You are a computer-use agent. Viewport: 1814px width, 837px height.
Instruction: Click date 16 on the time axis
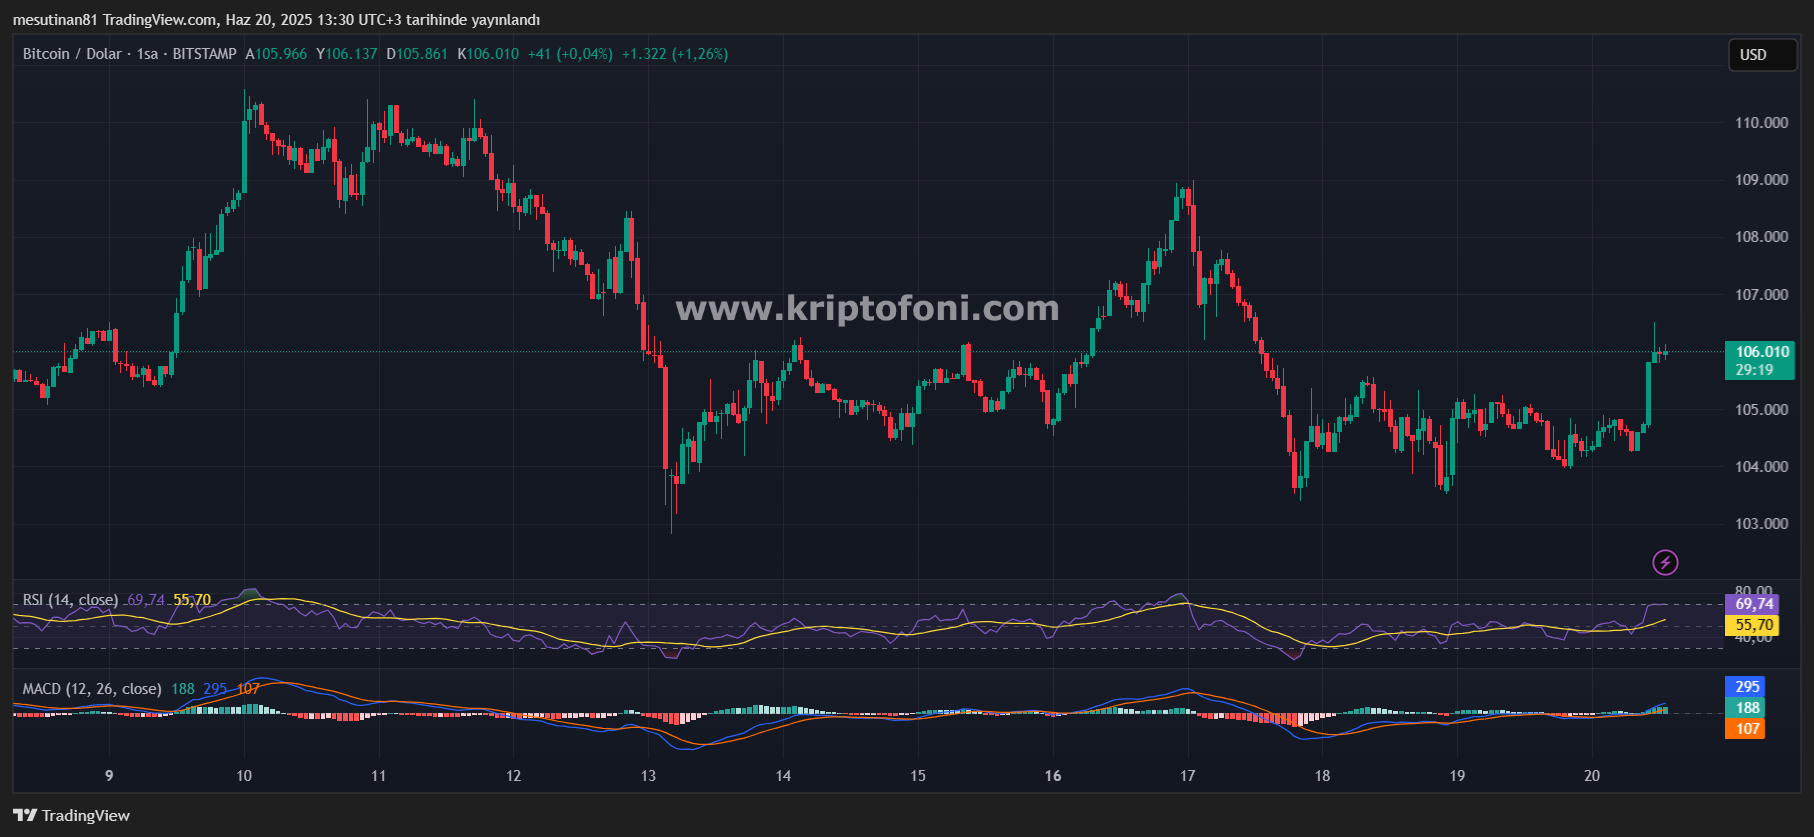(1053, 776)
